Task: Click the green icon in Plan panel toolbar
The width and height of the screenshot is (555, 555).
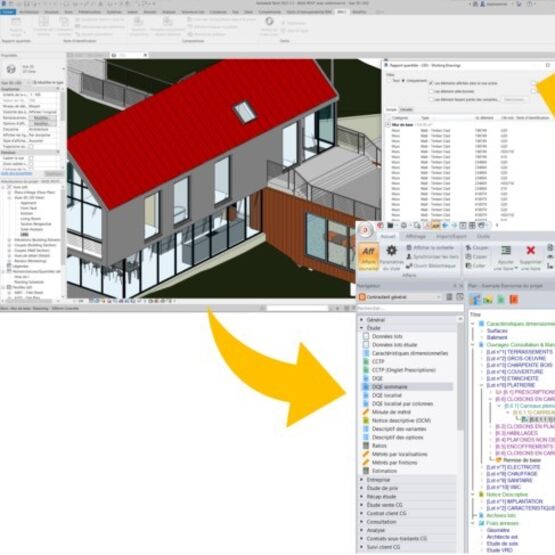Action: pyautogui.click(x=501, y=300)
